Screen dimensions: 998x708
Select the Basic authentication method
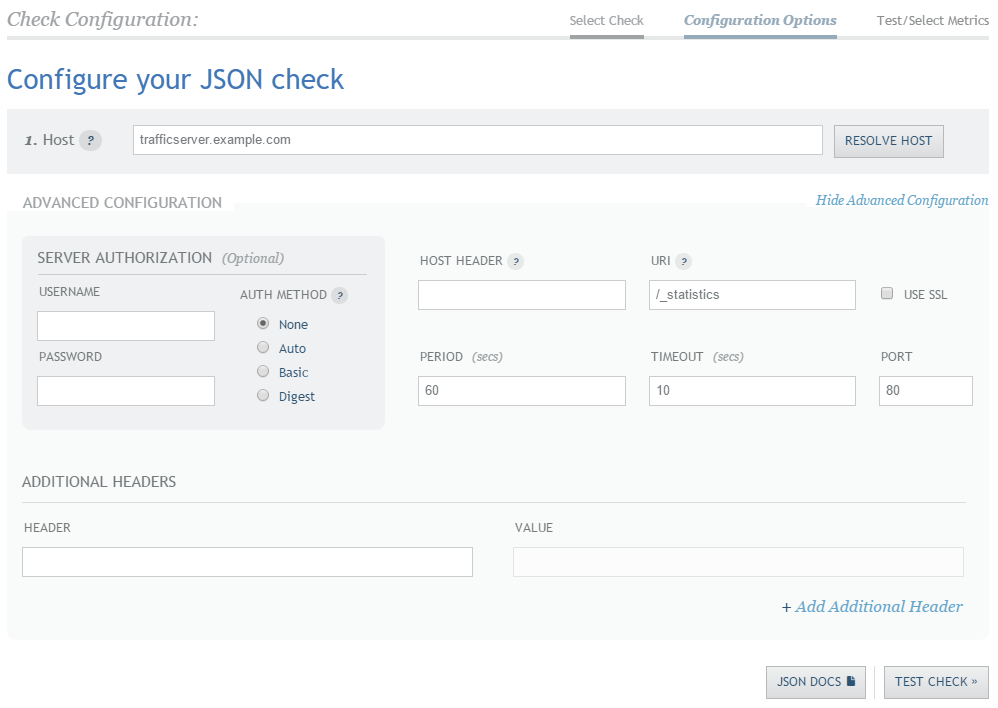(x=262, y=371)
